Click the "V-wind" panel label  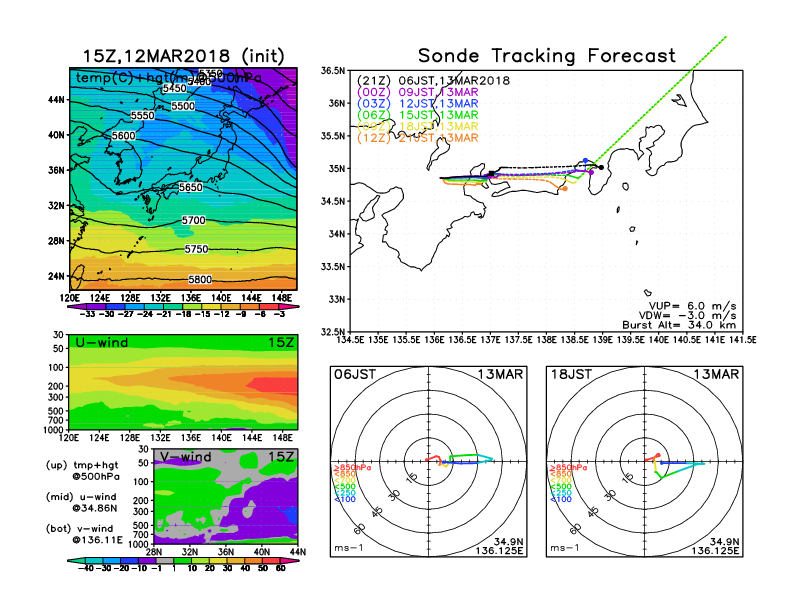point(186,457)
